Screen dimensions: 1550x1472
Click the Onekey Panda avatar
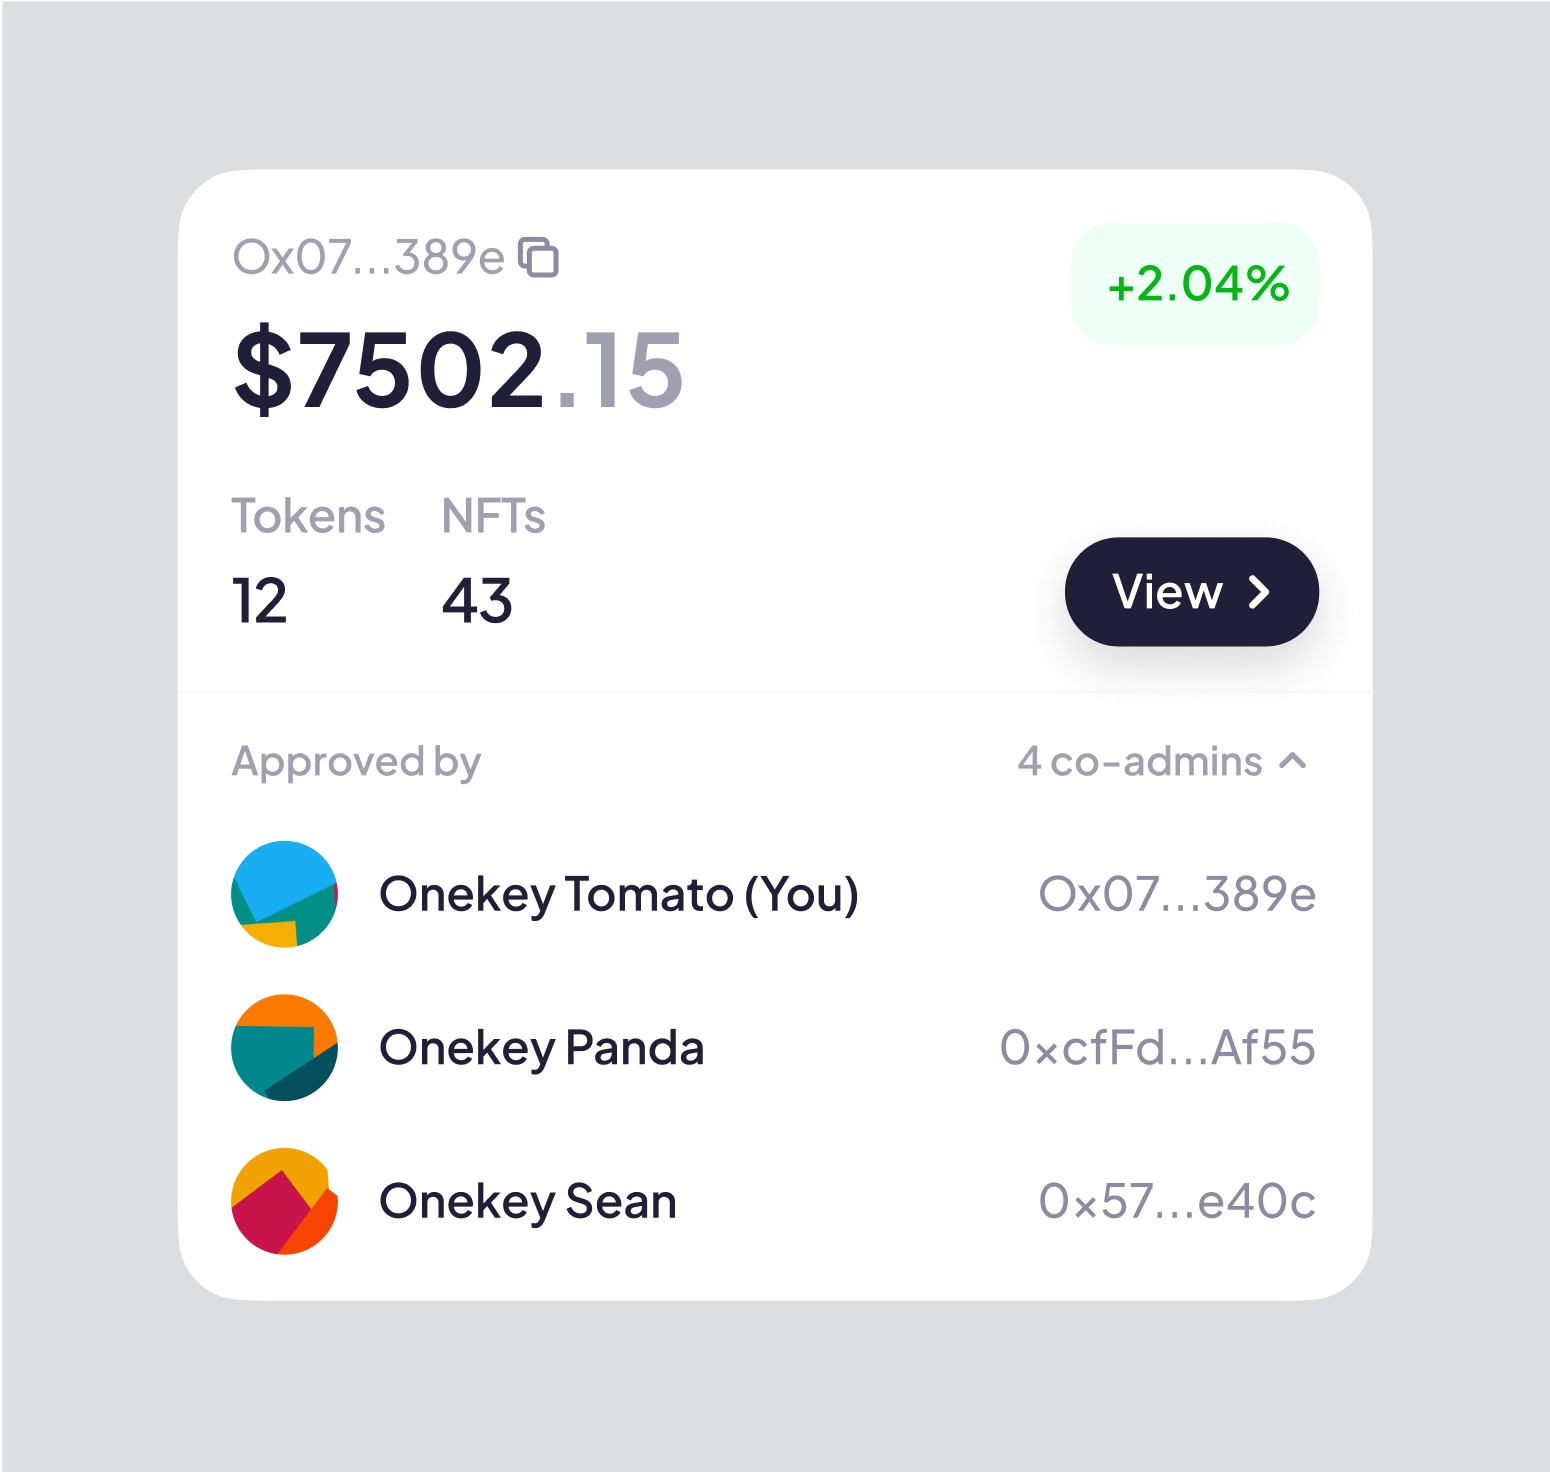coord(284,1047)
